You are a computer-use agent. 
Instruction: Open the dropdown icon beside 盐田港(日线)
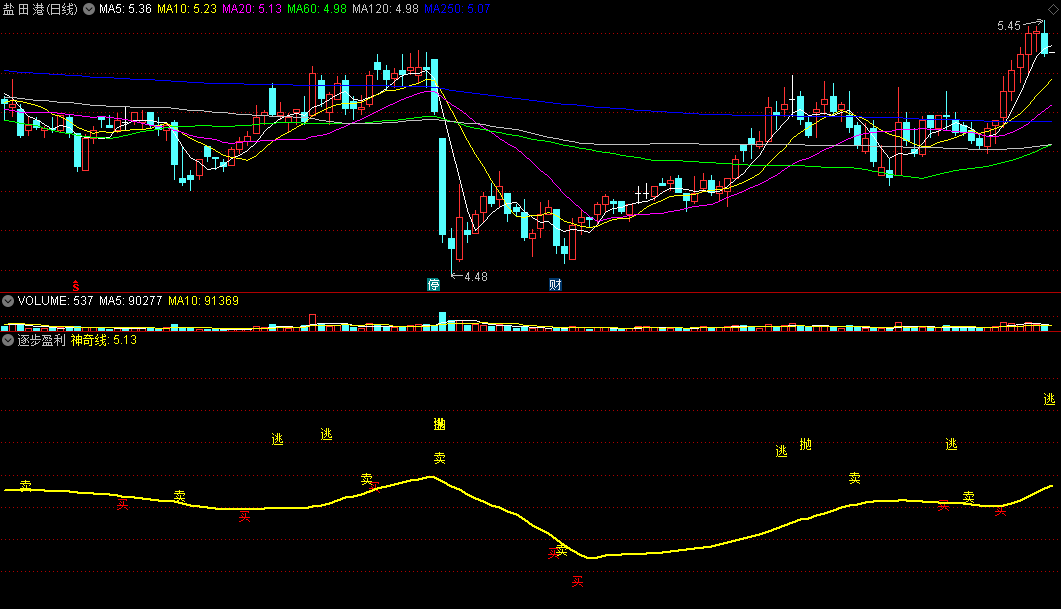point(89,9)
